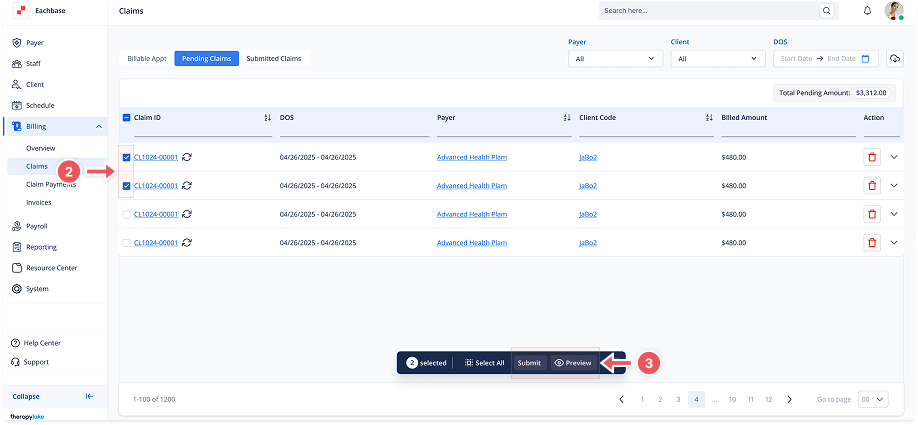
Task: Open Overview under Billing
Action: [x=41, y=149]
